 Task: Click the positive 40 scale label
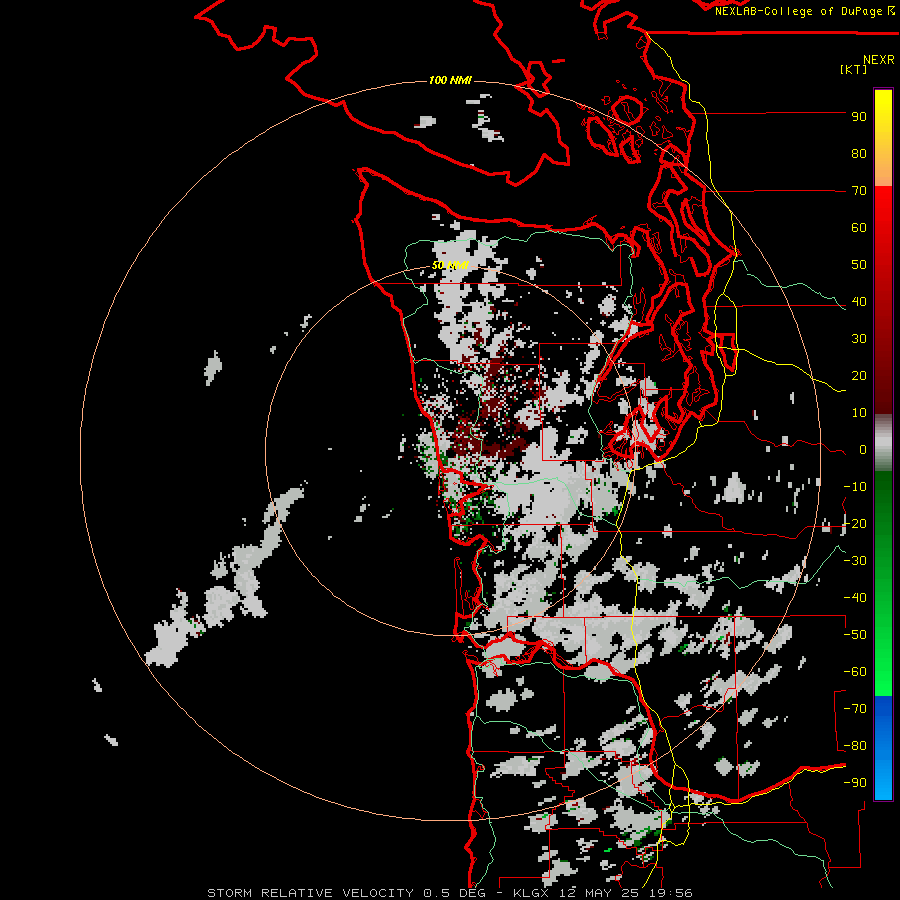[x=859, y=302]
